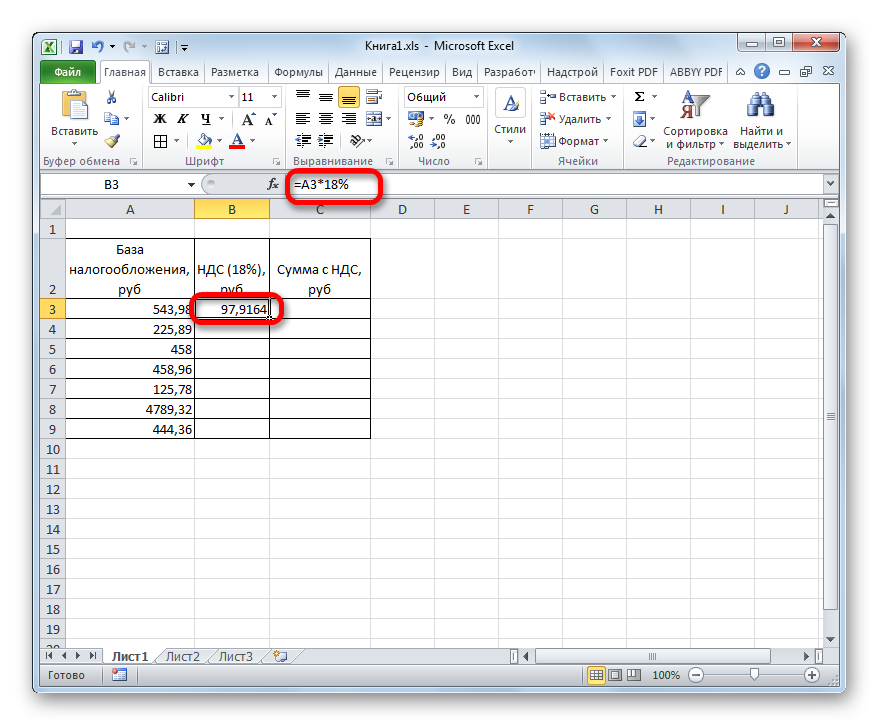Image resolution: width=879 pixels, height=726 pixels.
Task: Toggle underline formatting
Action: (x=206, y=119)
